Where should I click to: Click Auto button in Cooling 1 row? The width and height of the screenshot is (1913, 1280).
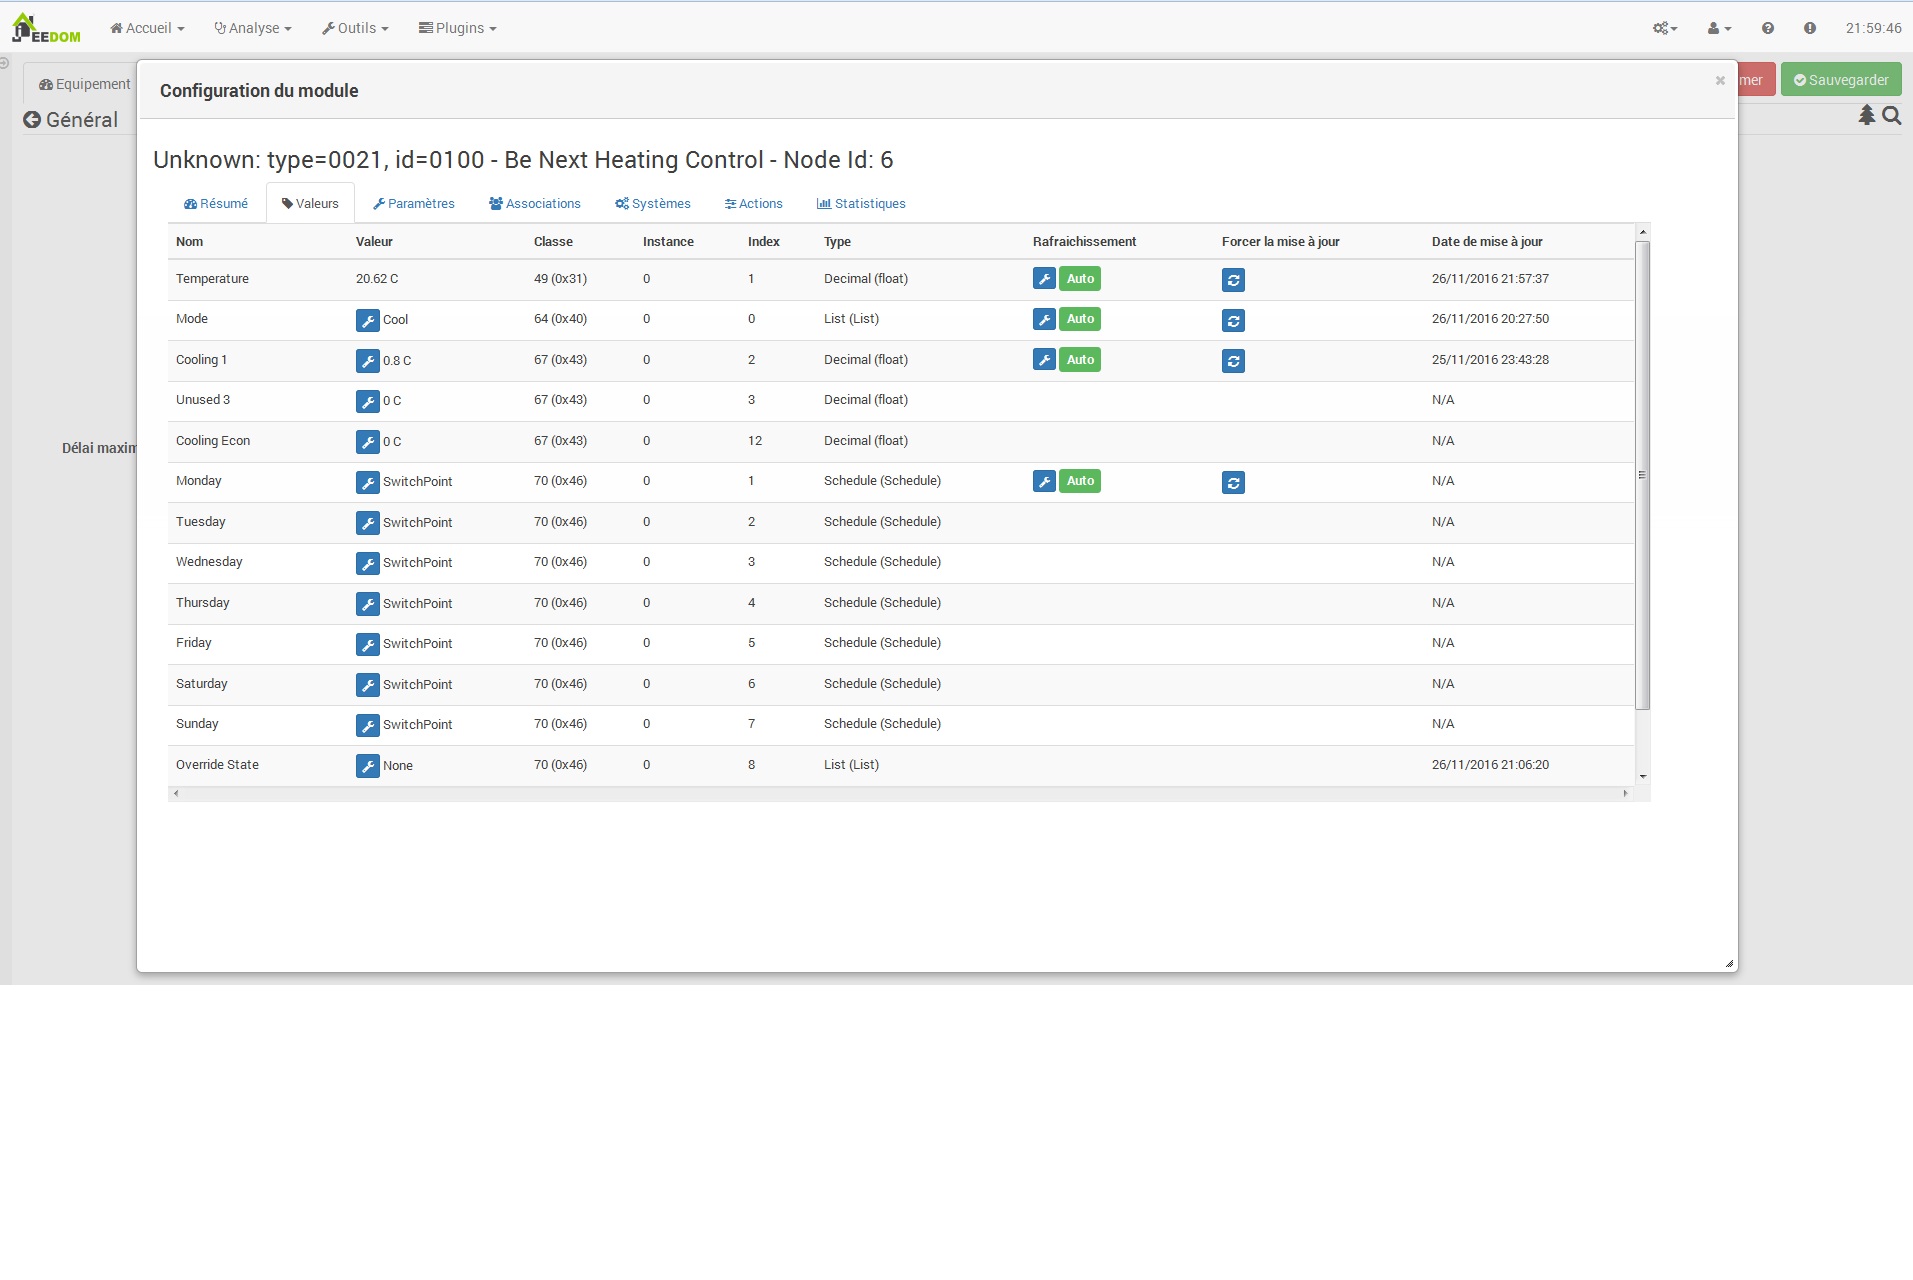click(x=1080, y=360)
